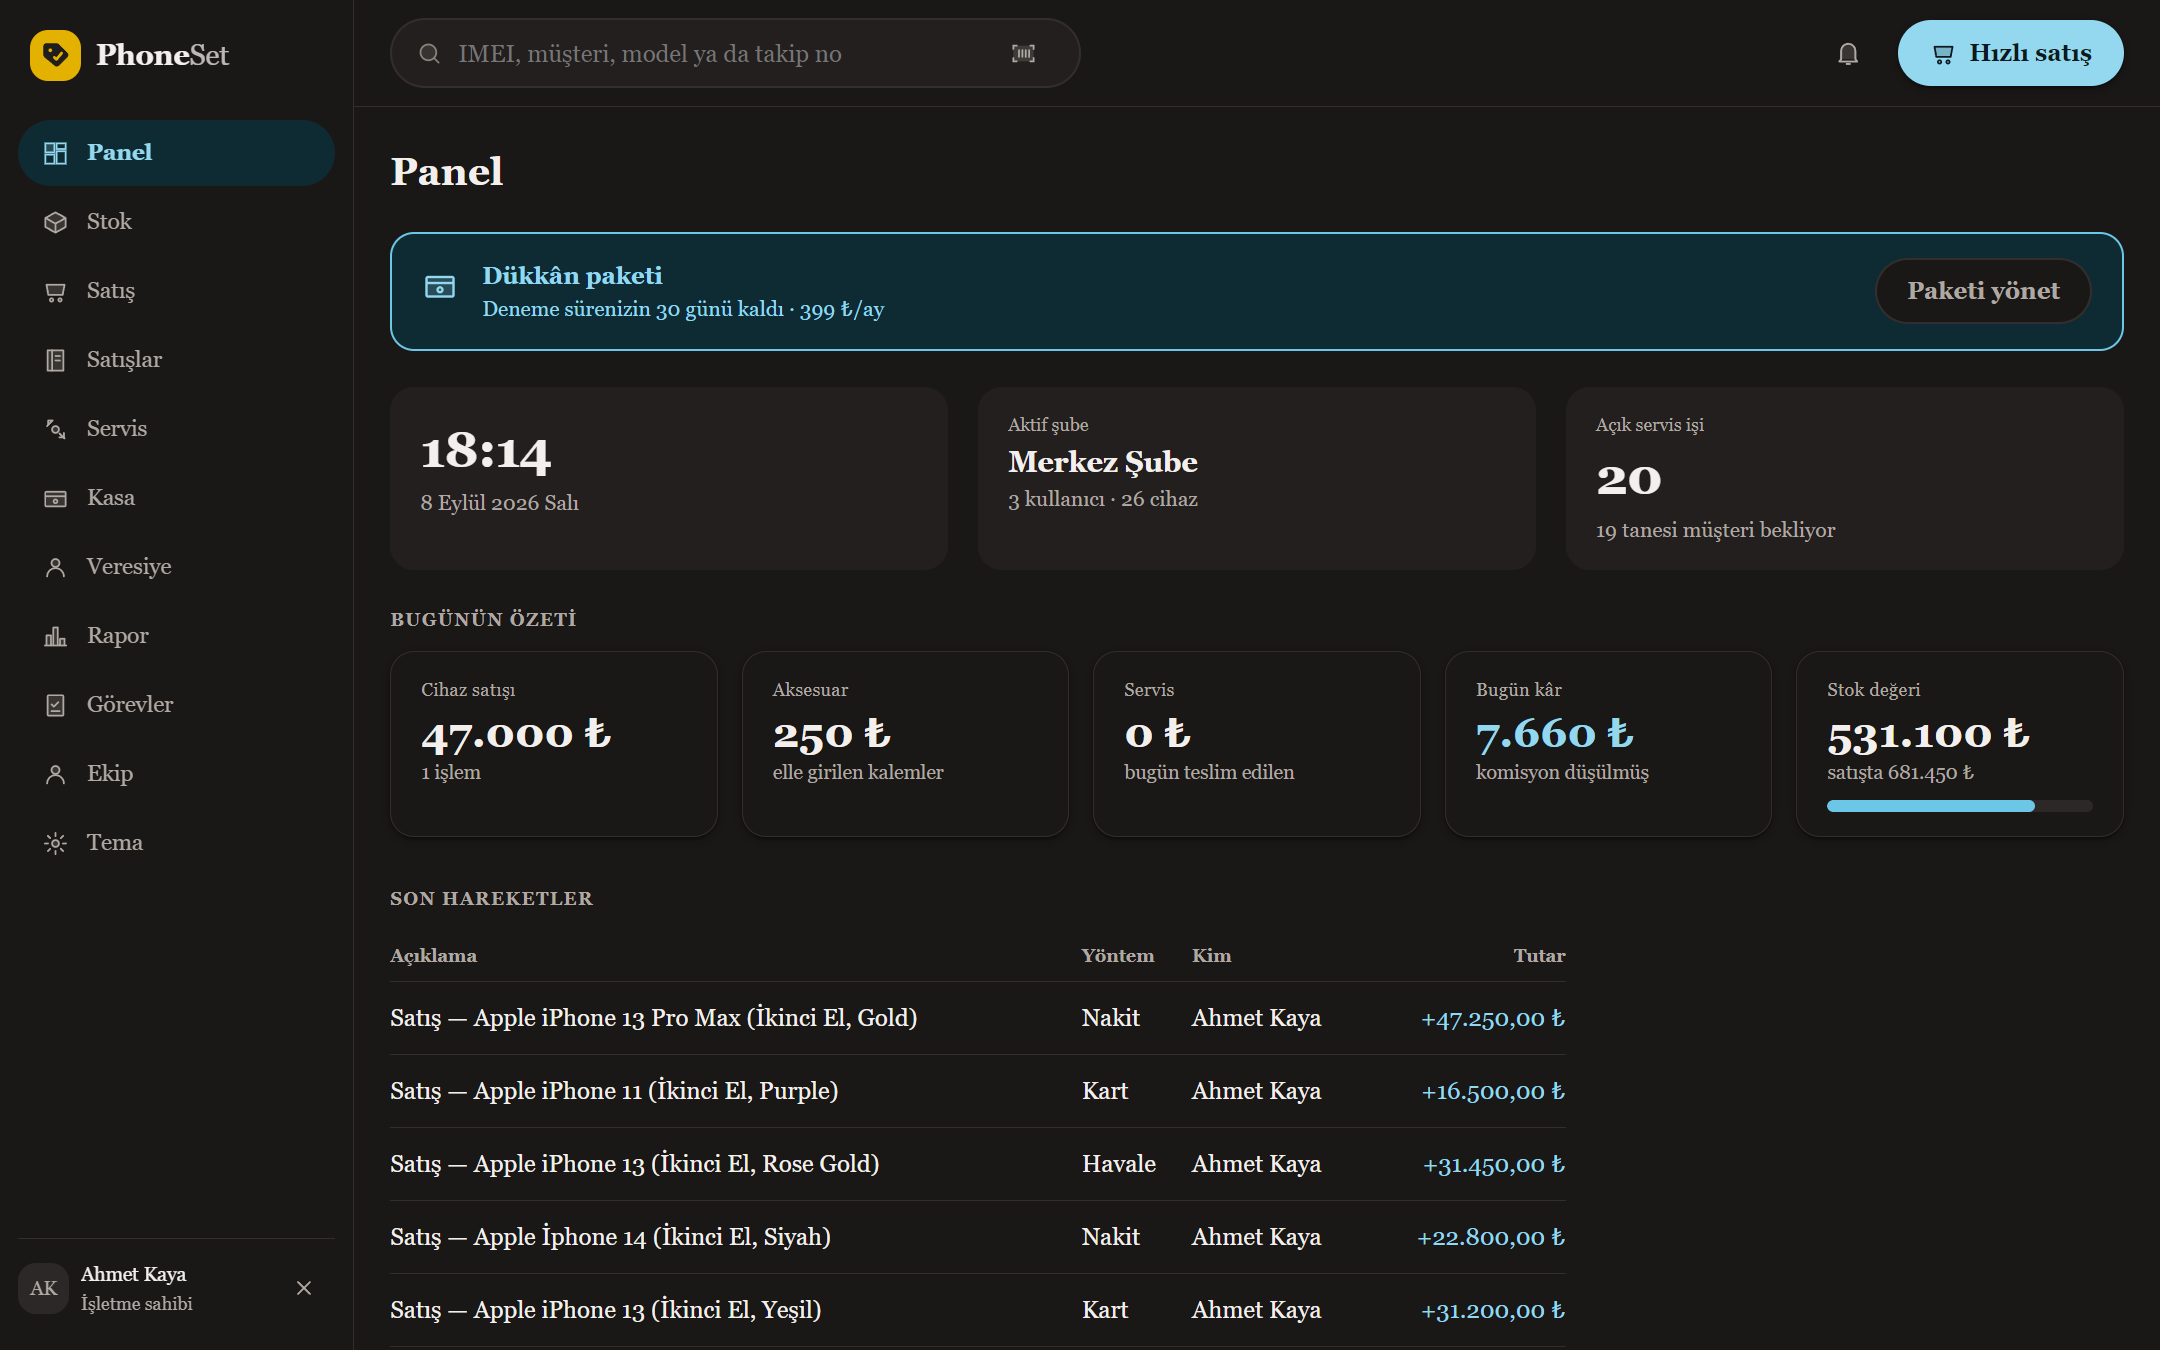Click the Aksesuar 250 ₺ card
The width and height of the screenshot is (2160, 1350).
(x=905, y=744)
